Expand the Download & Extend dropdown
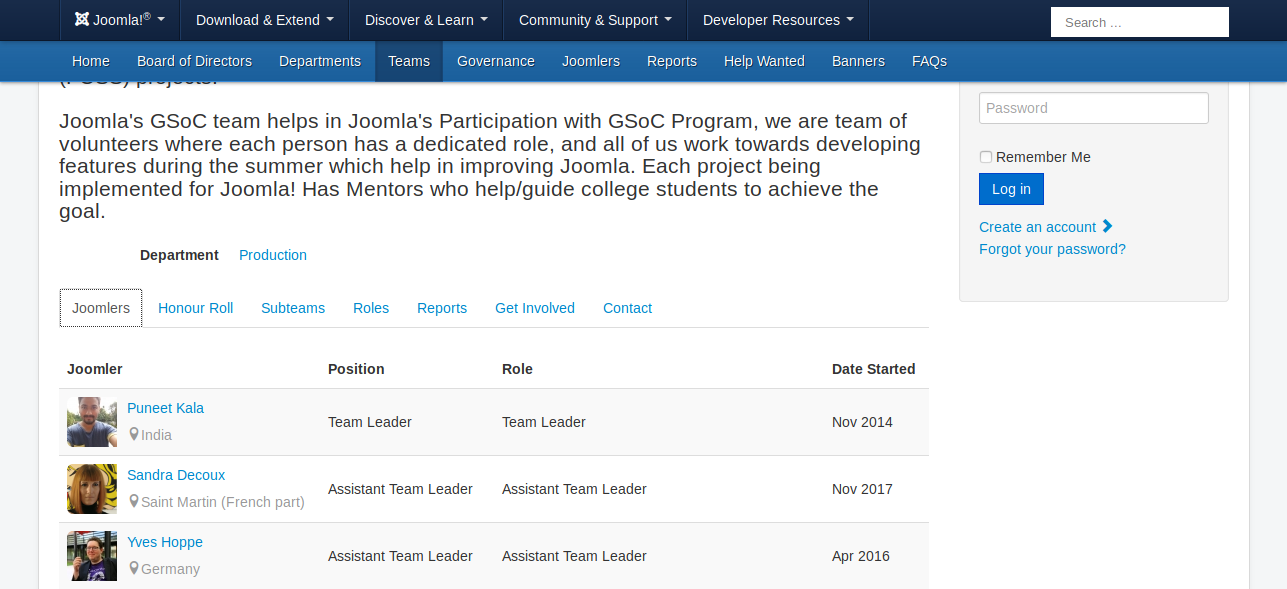The image size is (1287, 589). click(264, 20)
